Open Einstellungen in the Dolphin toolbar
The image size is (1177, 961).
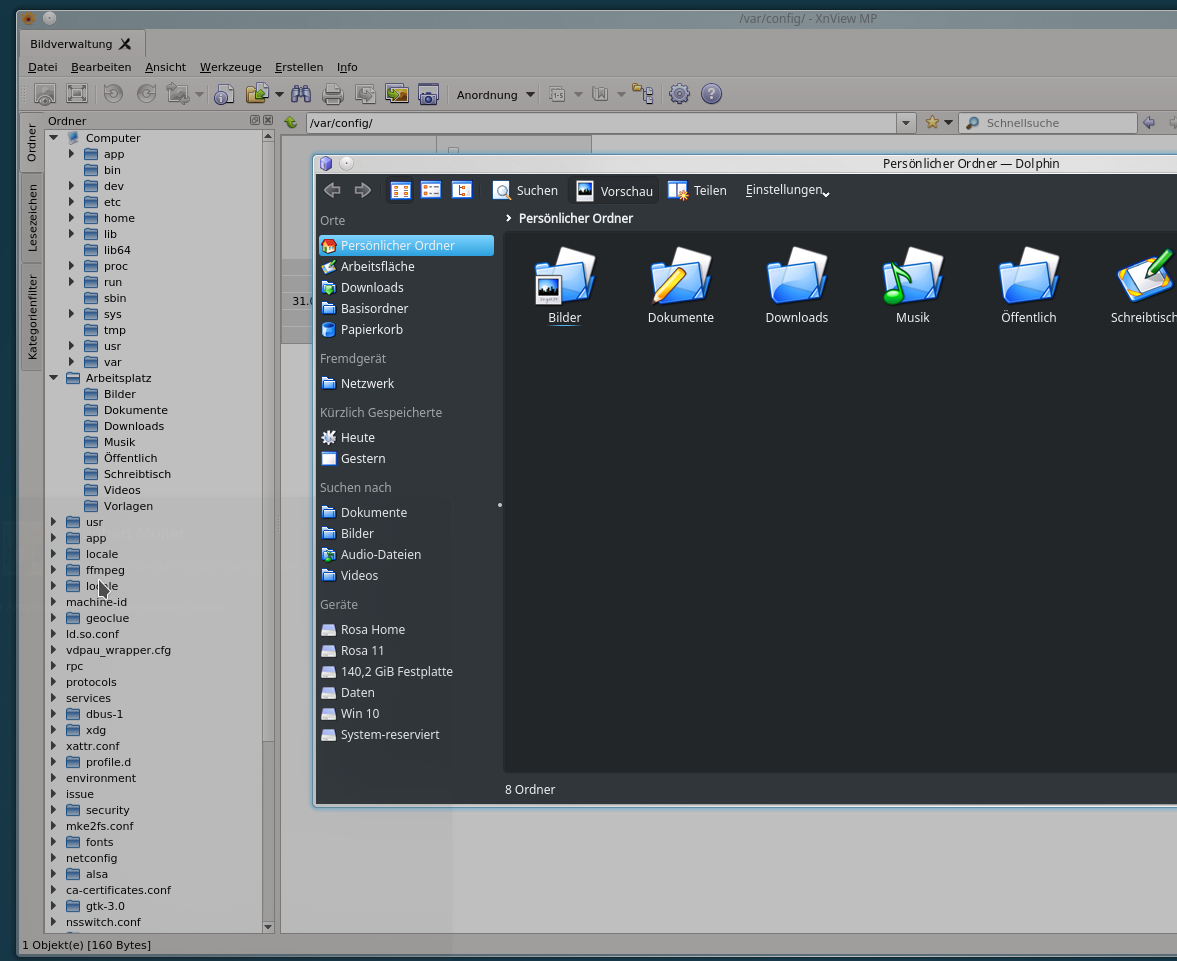[787, 190]
